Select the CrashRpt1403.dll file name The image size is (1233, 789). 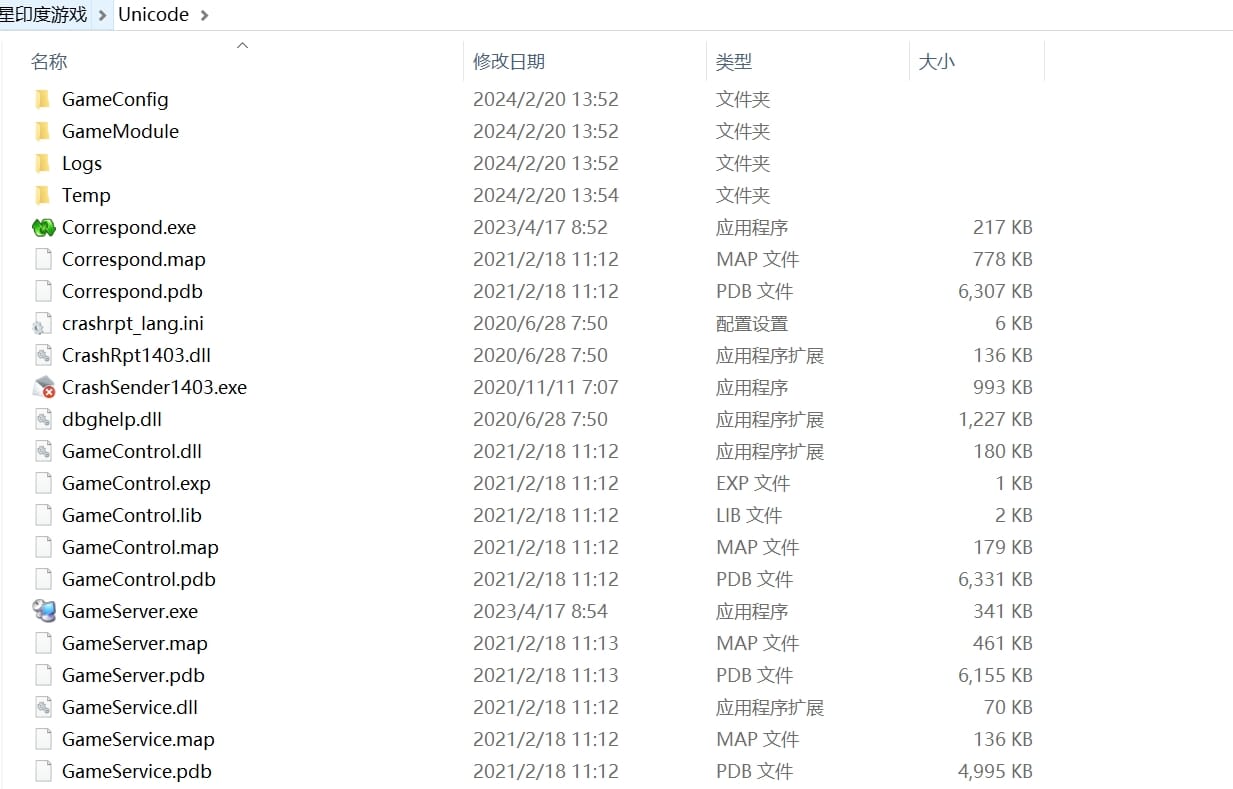click(136, 355)
